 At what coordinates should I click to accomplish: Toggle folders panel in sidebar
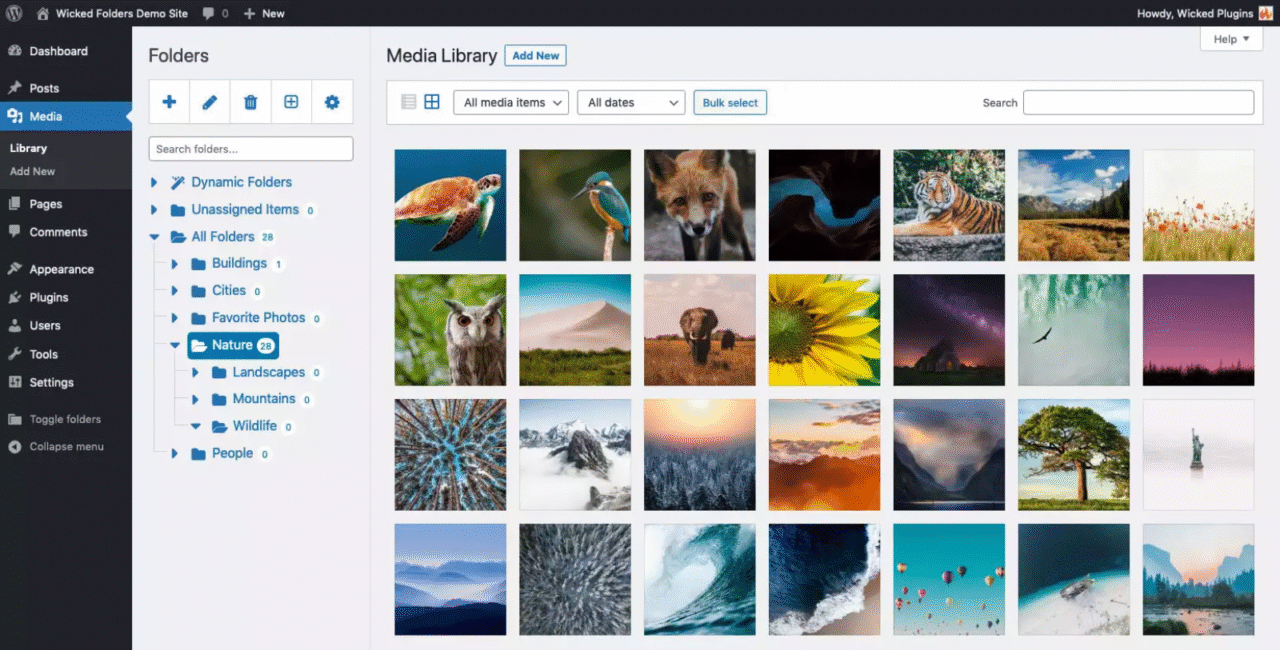pos(65,419)
